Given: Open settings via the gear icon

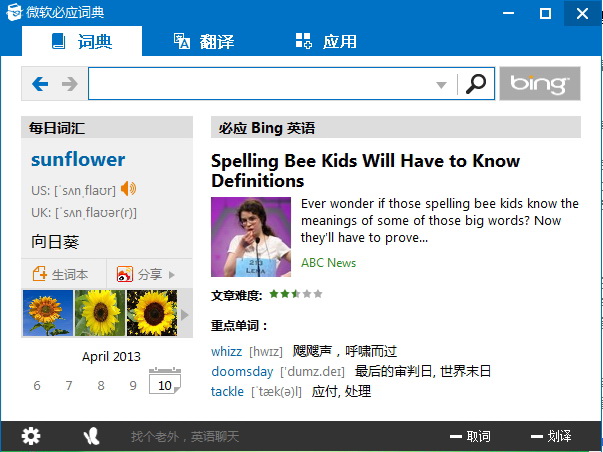Looking at the screenshot, I should point(31,436).
